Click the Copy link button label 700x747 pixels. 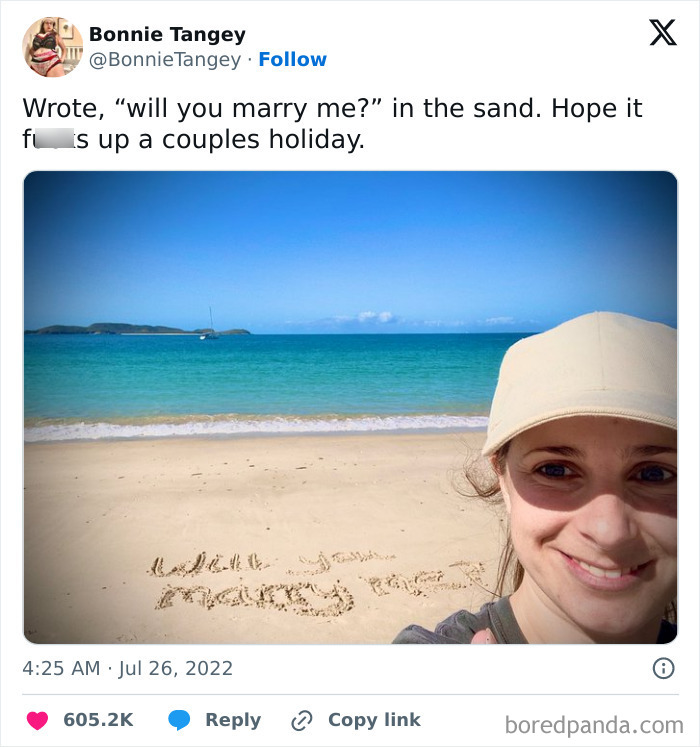point(374,720)
